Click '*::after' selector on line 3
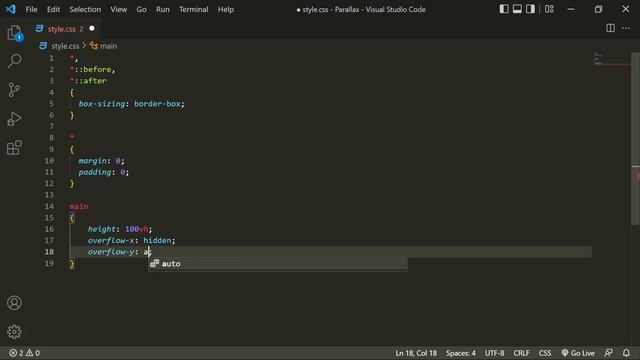640x360 pixels. tap(88, 81)
